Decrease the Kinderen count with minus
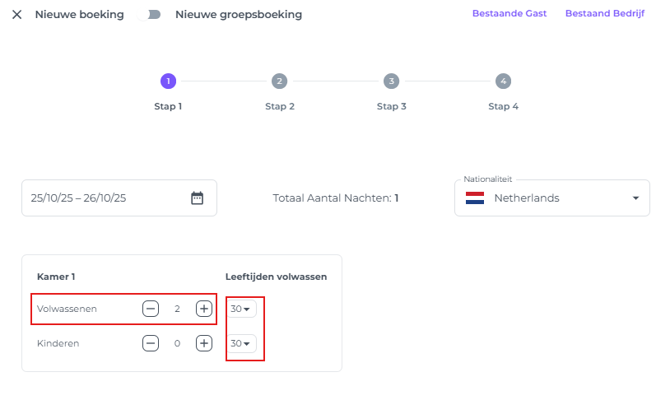Image resolution: width=670 pixels, height=414 pixels. 150,343
